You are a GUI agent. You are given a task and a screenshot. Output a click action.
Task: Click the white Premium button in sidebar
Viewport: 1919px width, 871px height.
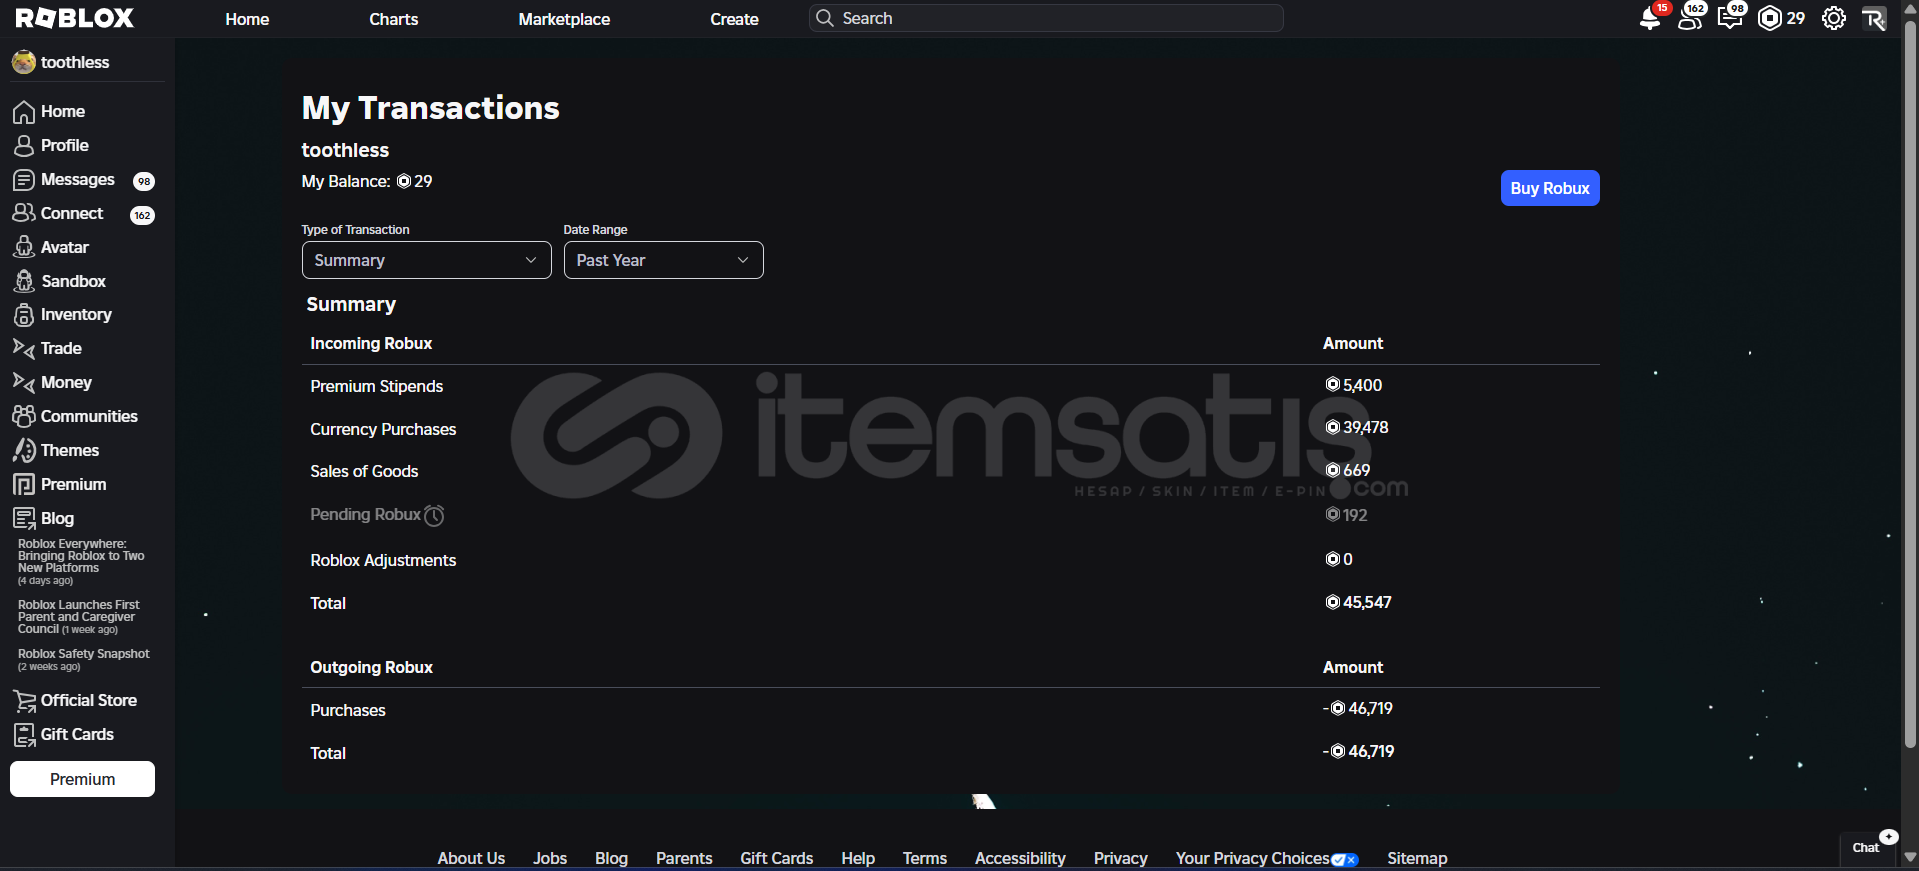(82, 779)
